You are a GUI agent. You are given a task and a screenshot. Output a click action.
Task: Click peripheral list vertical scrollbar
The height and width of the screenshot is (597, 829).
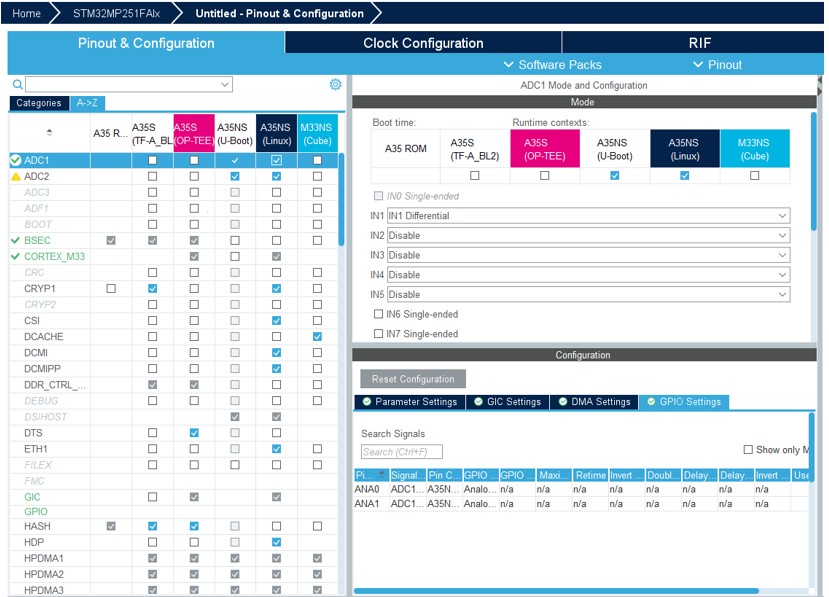(x=342, y=199)
